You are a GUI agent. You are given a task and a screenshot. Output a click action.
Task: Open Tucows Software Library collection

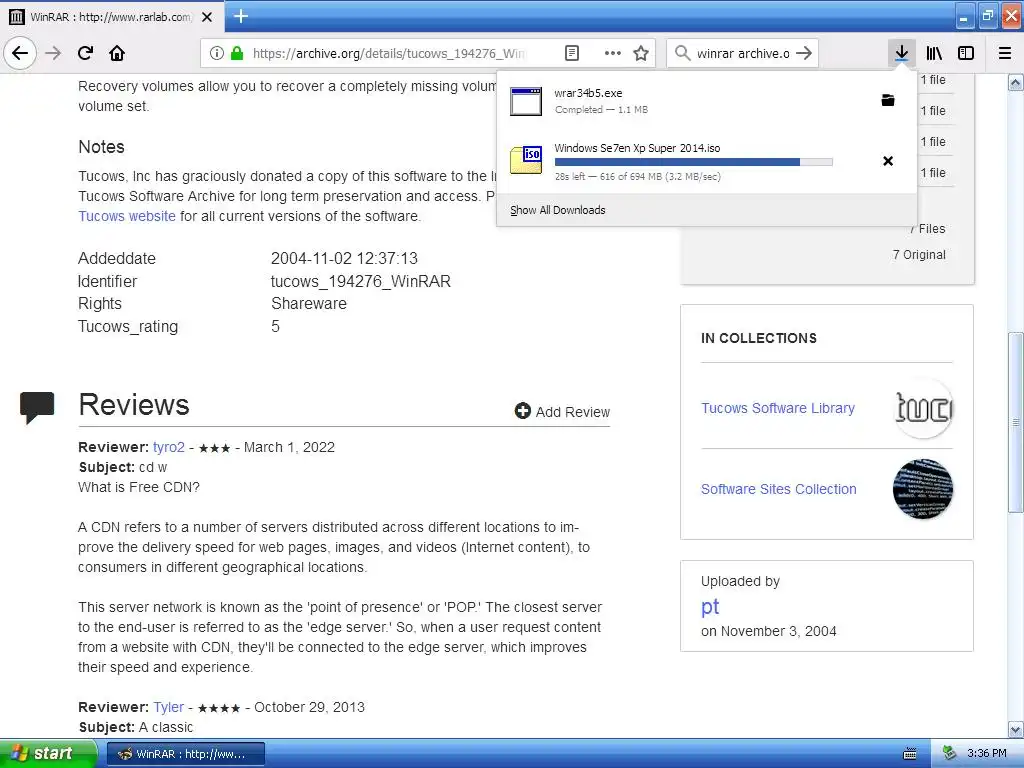778,408
